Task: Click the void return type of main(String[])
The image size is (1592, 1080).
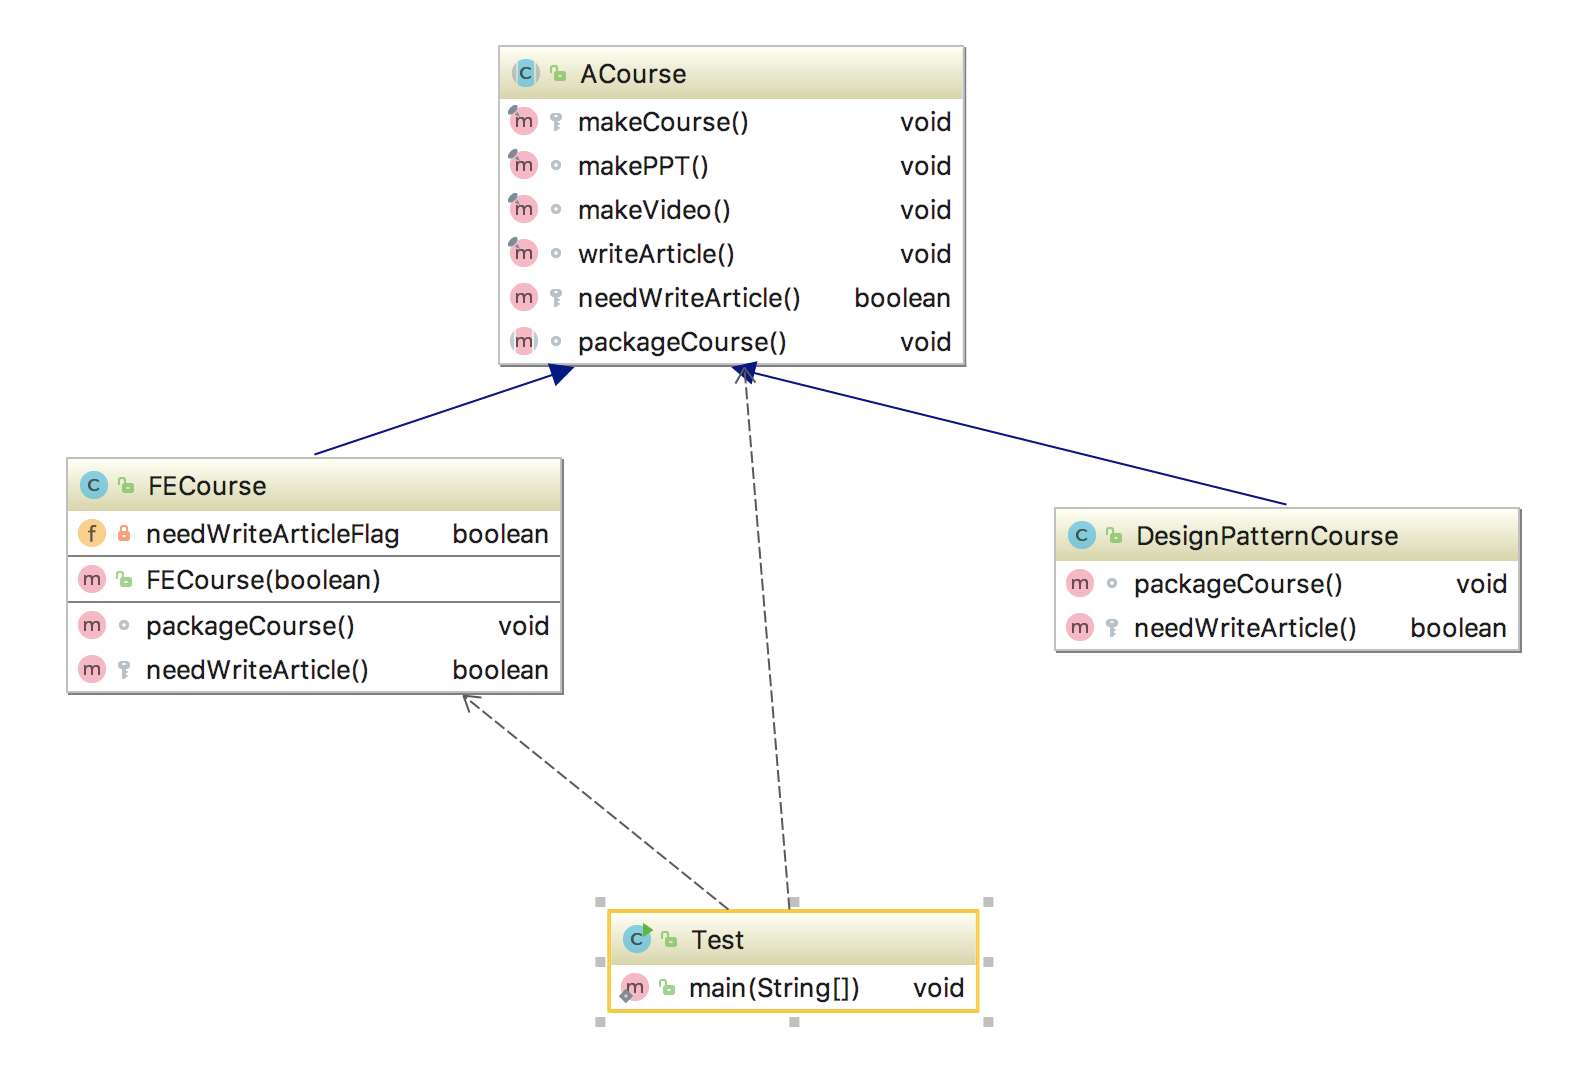Action: [938, 988]
